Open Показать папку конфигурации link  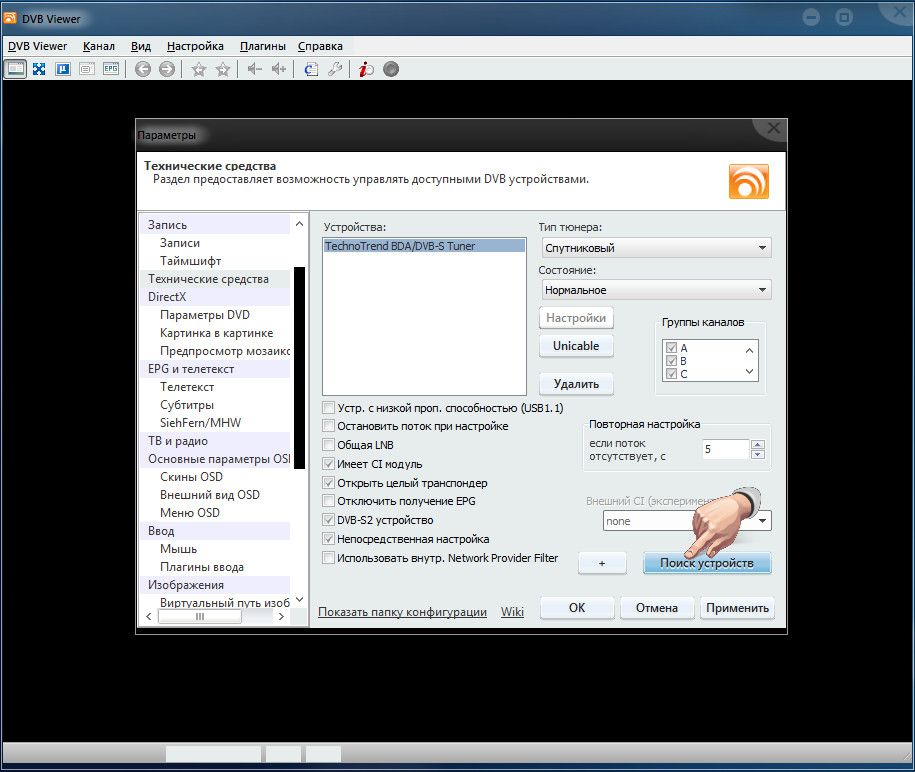(x=402, y=612)
